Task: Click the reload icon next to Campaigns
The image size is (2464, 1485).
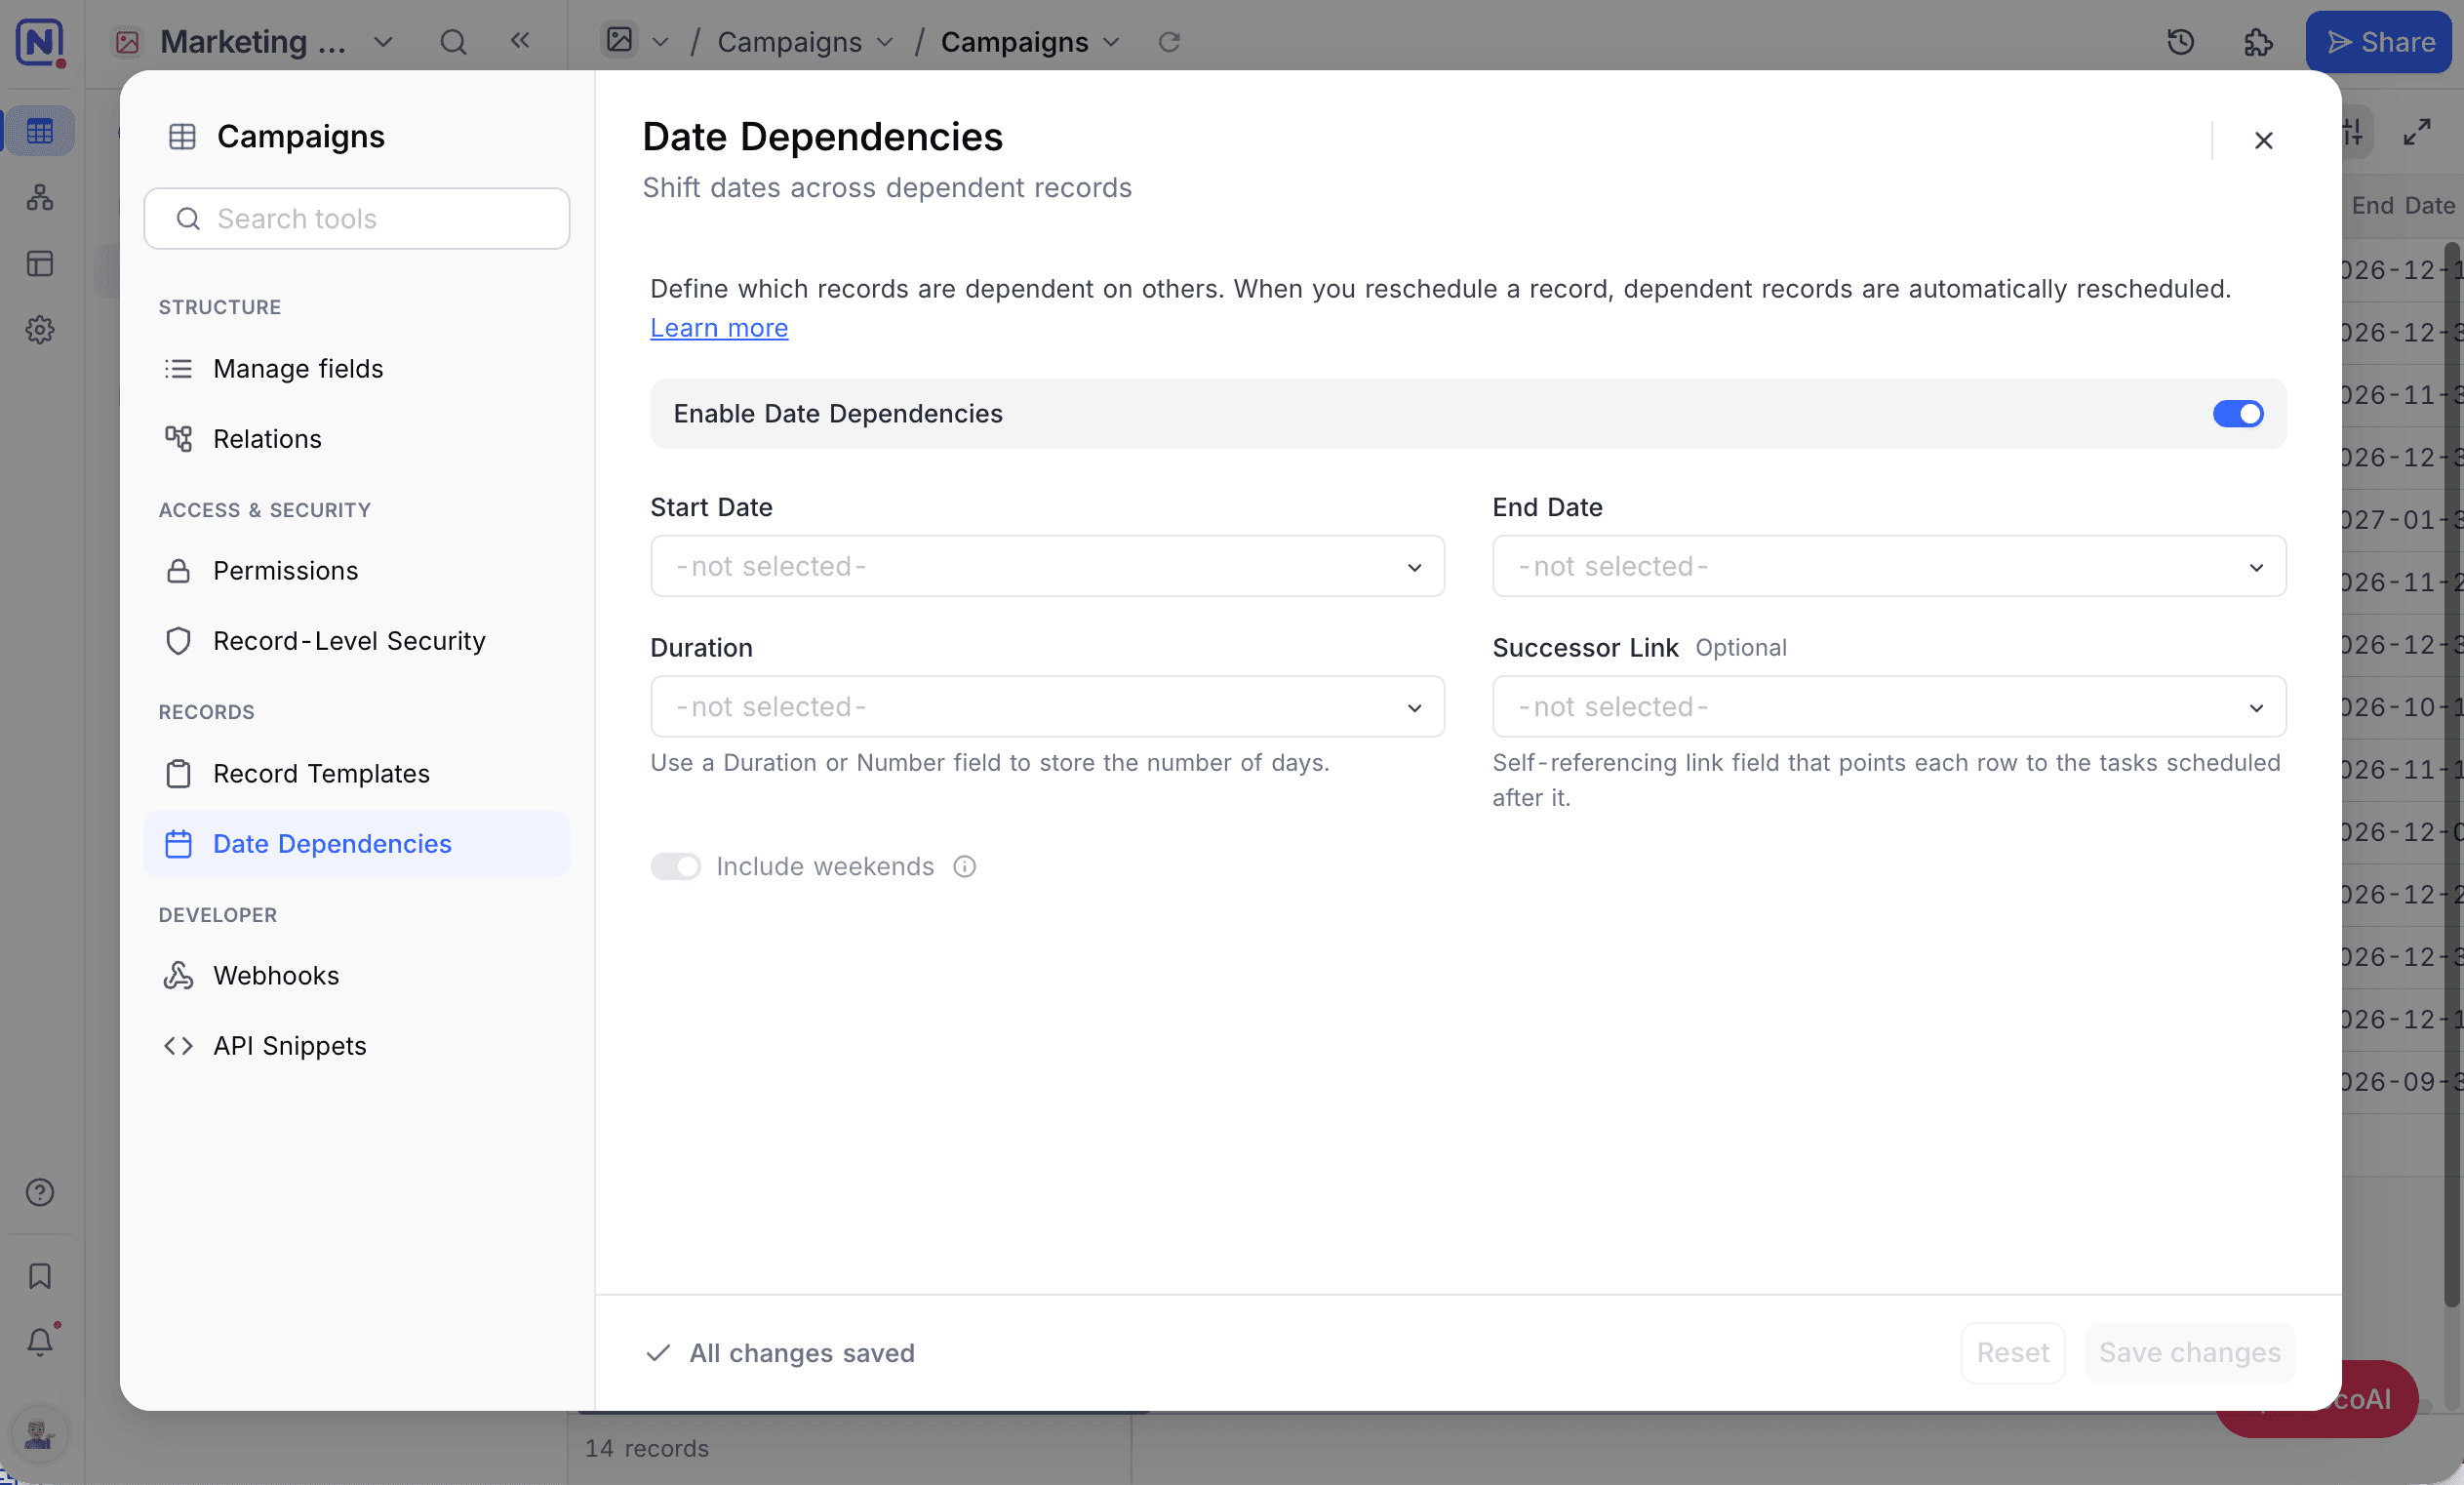Action: tap(1169, 42)
